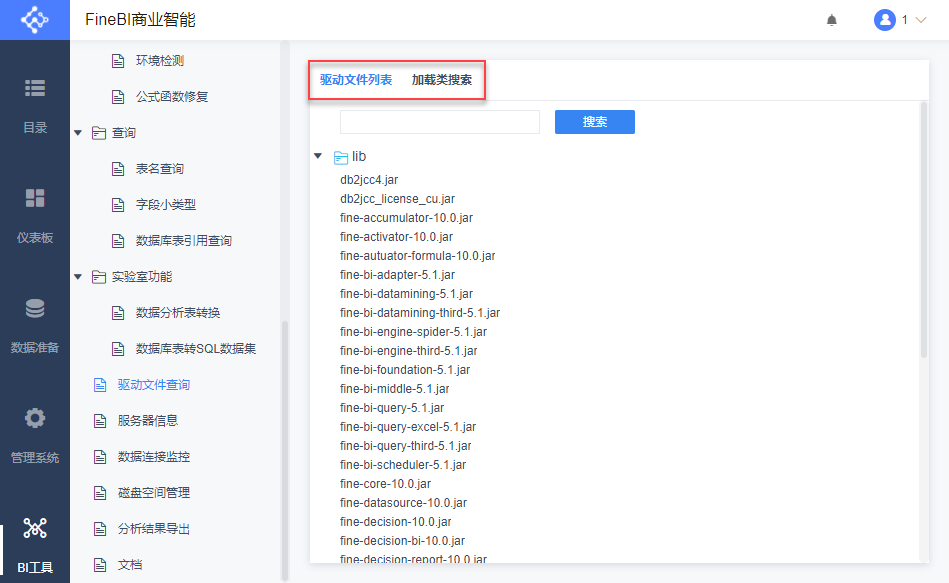Select db2jcc_license_cu.jar file
The width and height of the screenshot is (949, 583).
pyautogui.click(x=398, y=199)
